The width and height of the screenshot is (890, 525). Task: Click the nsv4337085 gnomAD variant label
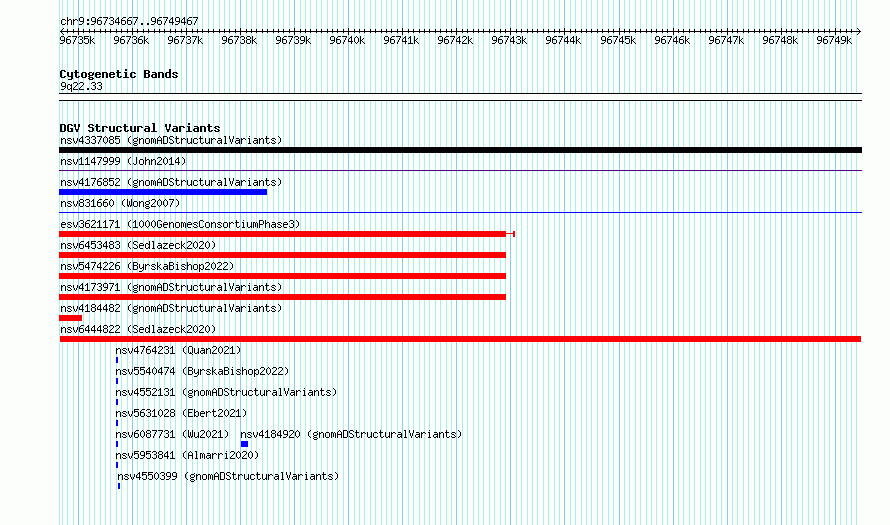pyautogui.click(x=171, y=140)
